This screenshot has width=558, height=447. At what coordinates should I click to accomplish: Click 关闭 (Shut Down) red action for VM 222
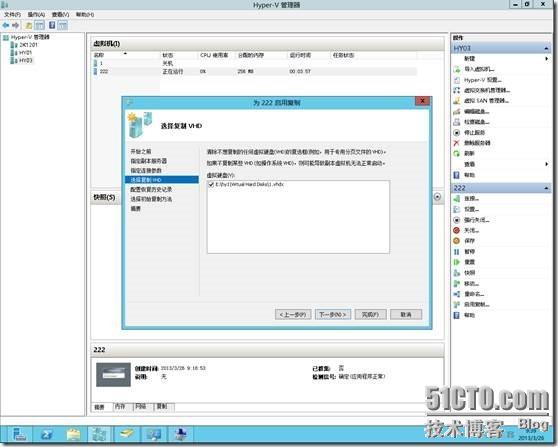472,230
